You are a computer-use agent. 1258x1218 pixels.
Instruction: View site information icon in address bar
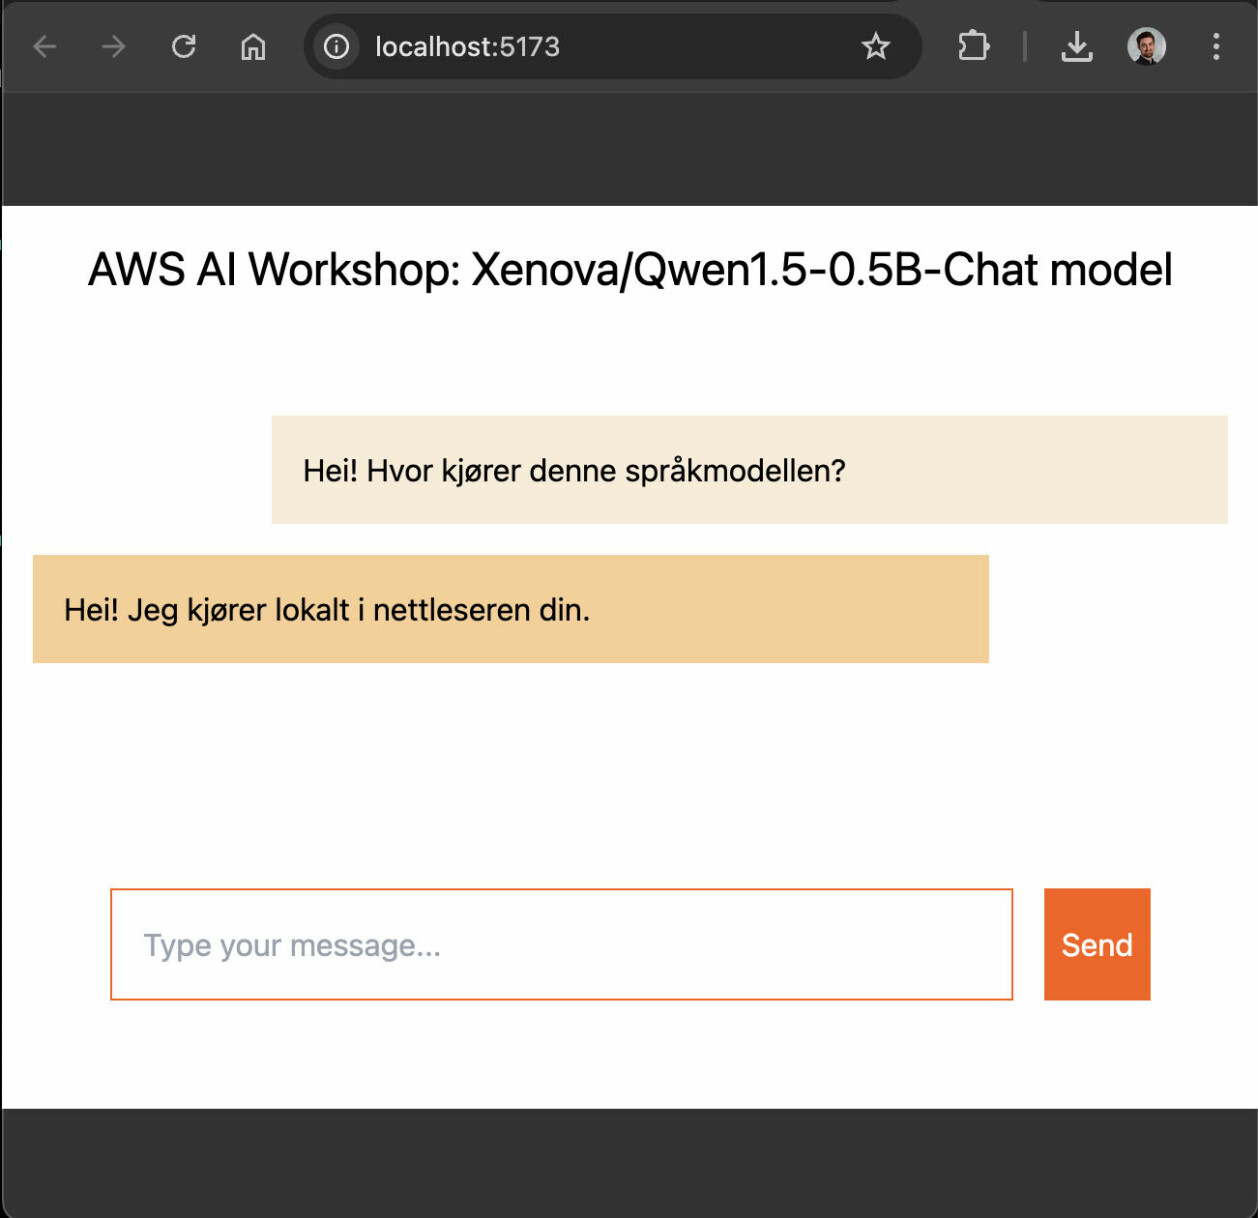pyautogui.click(x=337, y=46)
